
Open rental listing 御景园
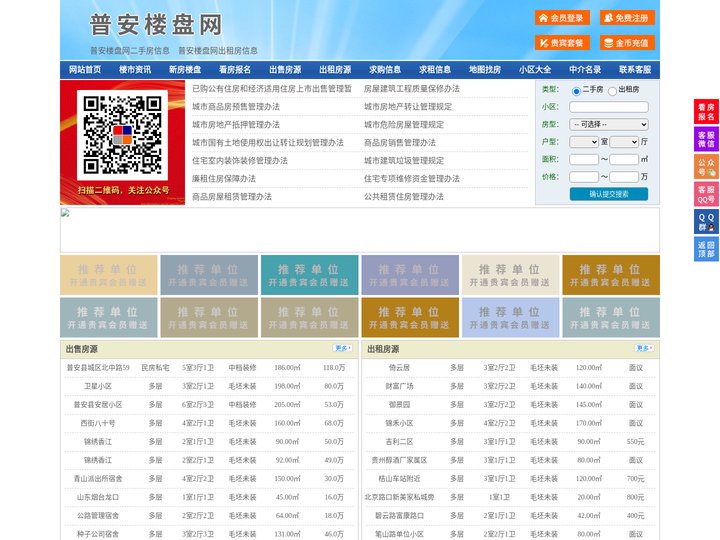[399, 405]
